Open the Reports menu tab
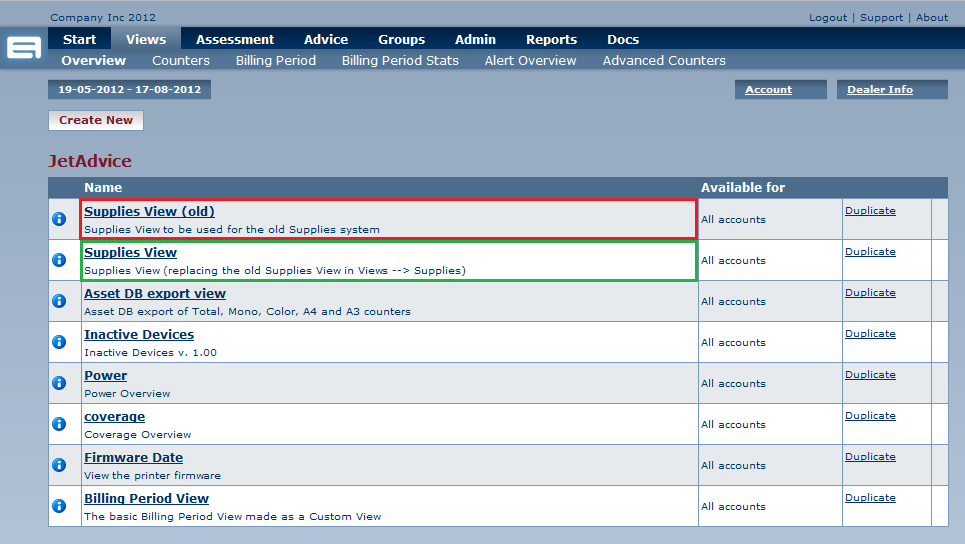This screenshot has height=544, width=965. click(x=551, y=40)
